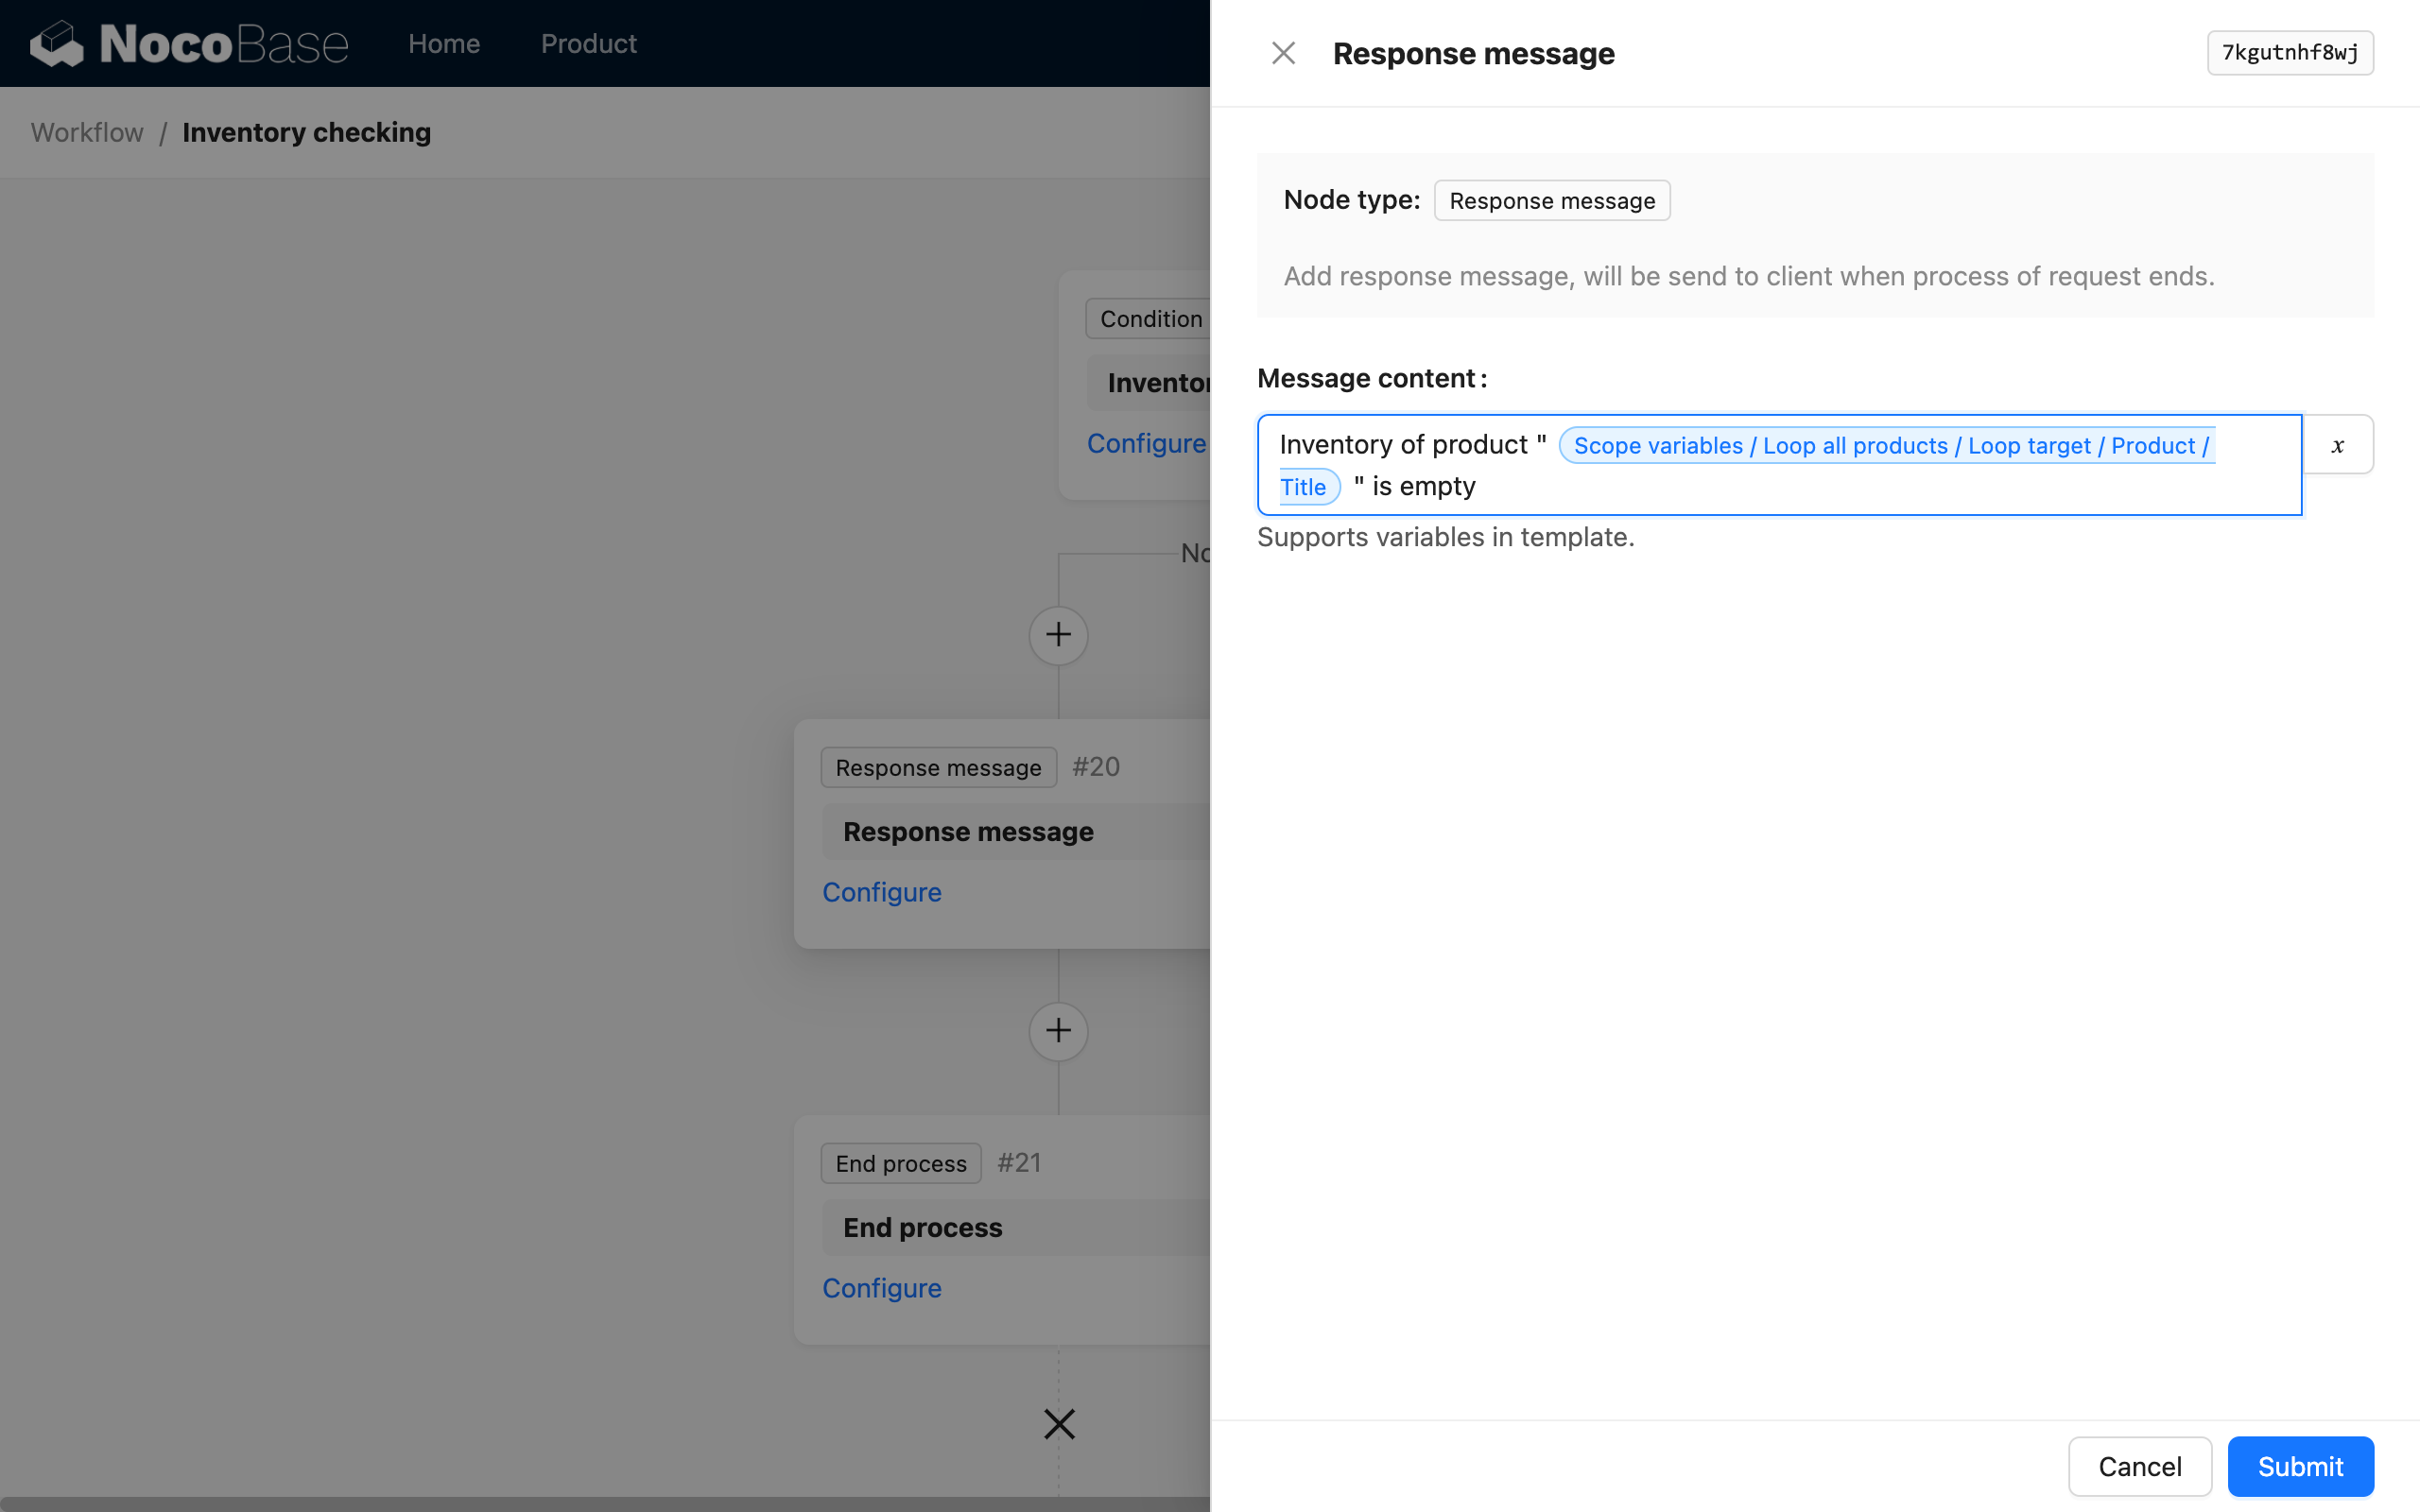Open the Home menu item
The image size is (2420, 1512).
[x=444, y=43]
